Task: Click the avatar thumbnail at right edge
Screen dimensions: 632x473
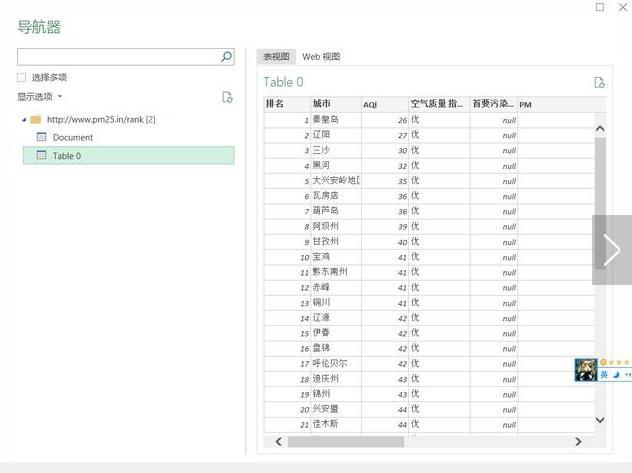Action: point(586,369)
